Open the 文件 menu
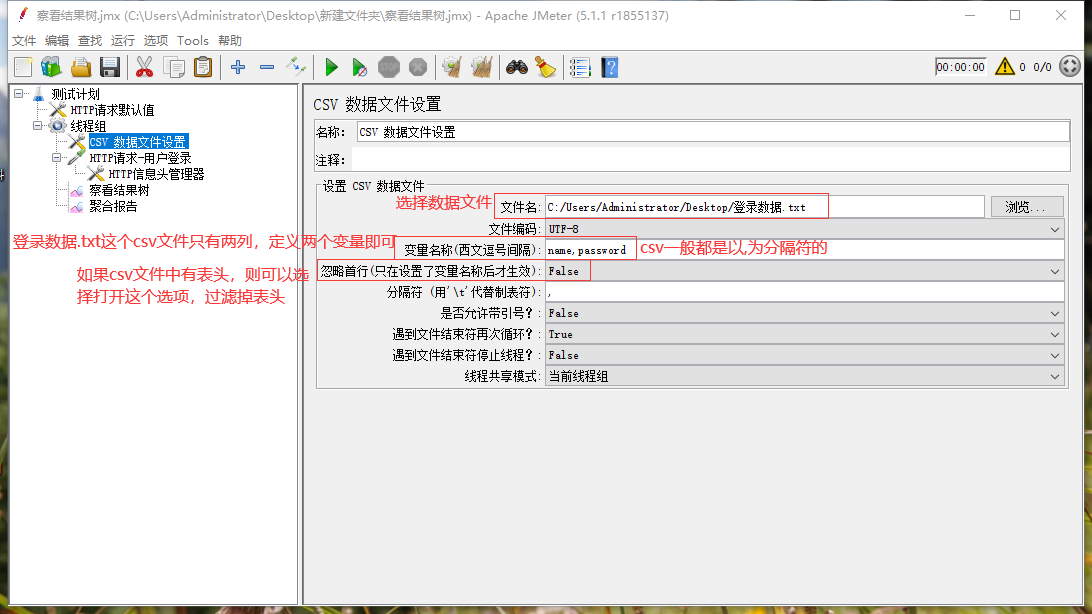This screenshot has height=614, width=1092. coord(24,40)
